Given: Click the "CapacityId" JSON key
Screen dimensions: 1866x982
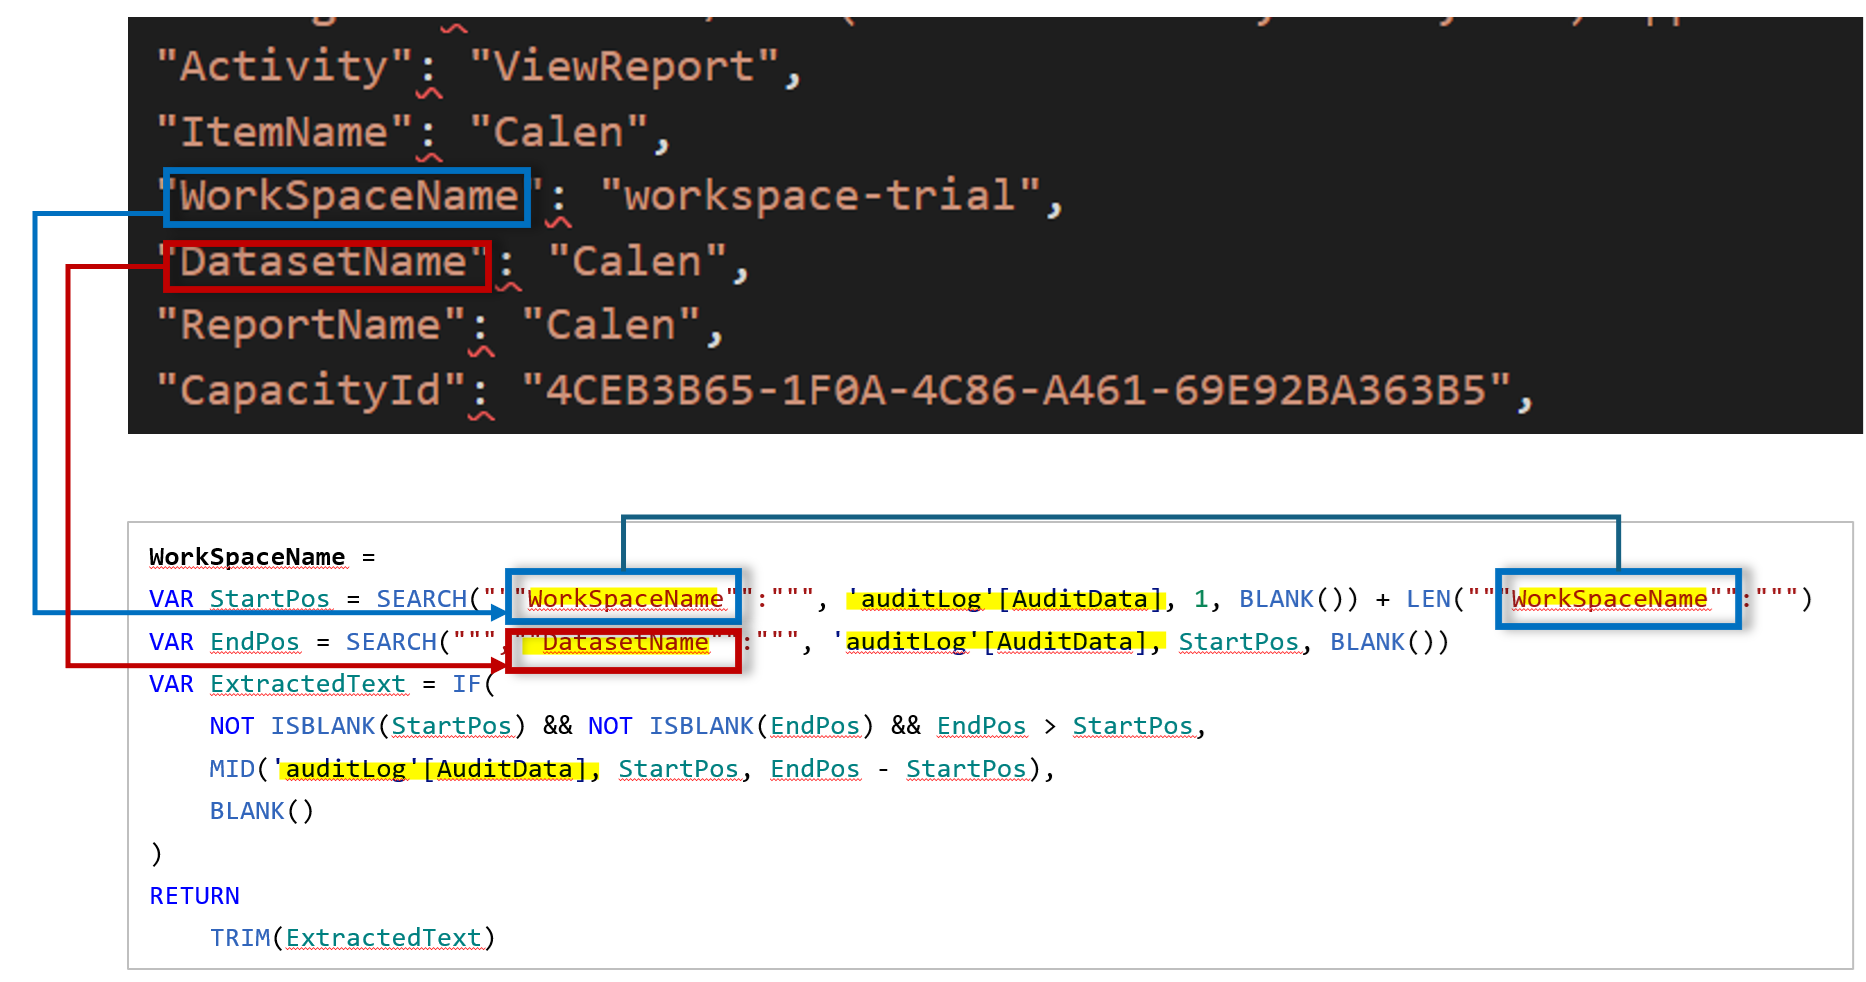Looking at the screenshot, I should [310, 390].
